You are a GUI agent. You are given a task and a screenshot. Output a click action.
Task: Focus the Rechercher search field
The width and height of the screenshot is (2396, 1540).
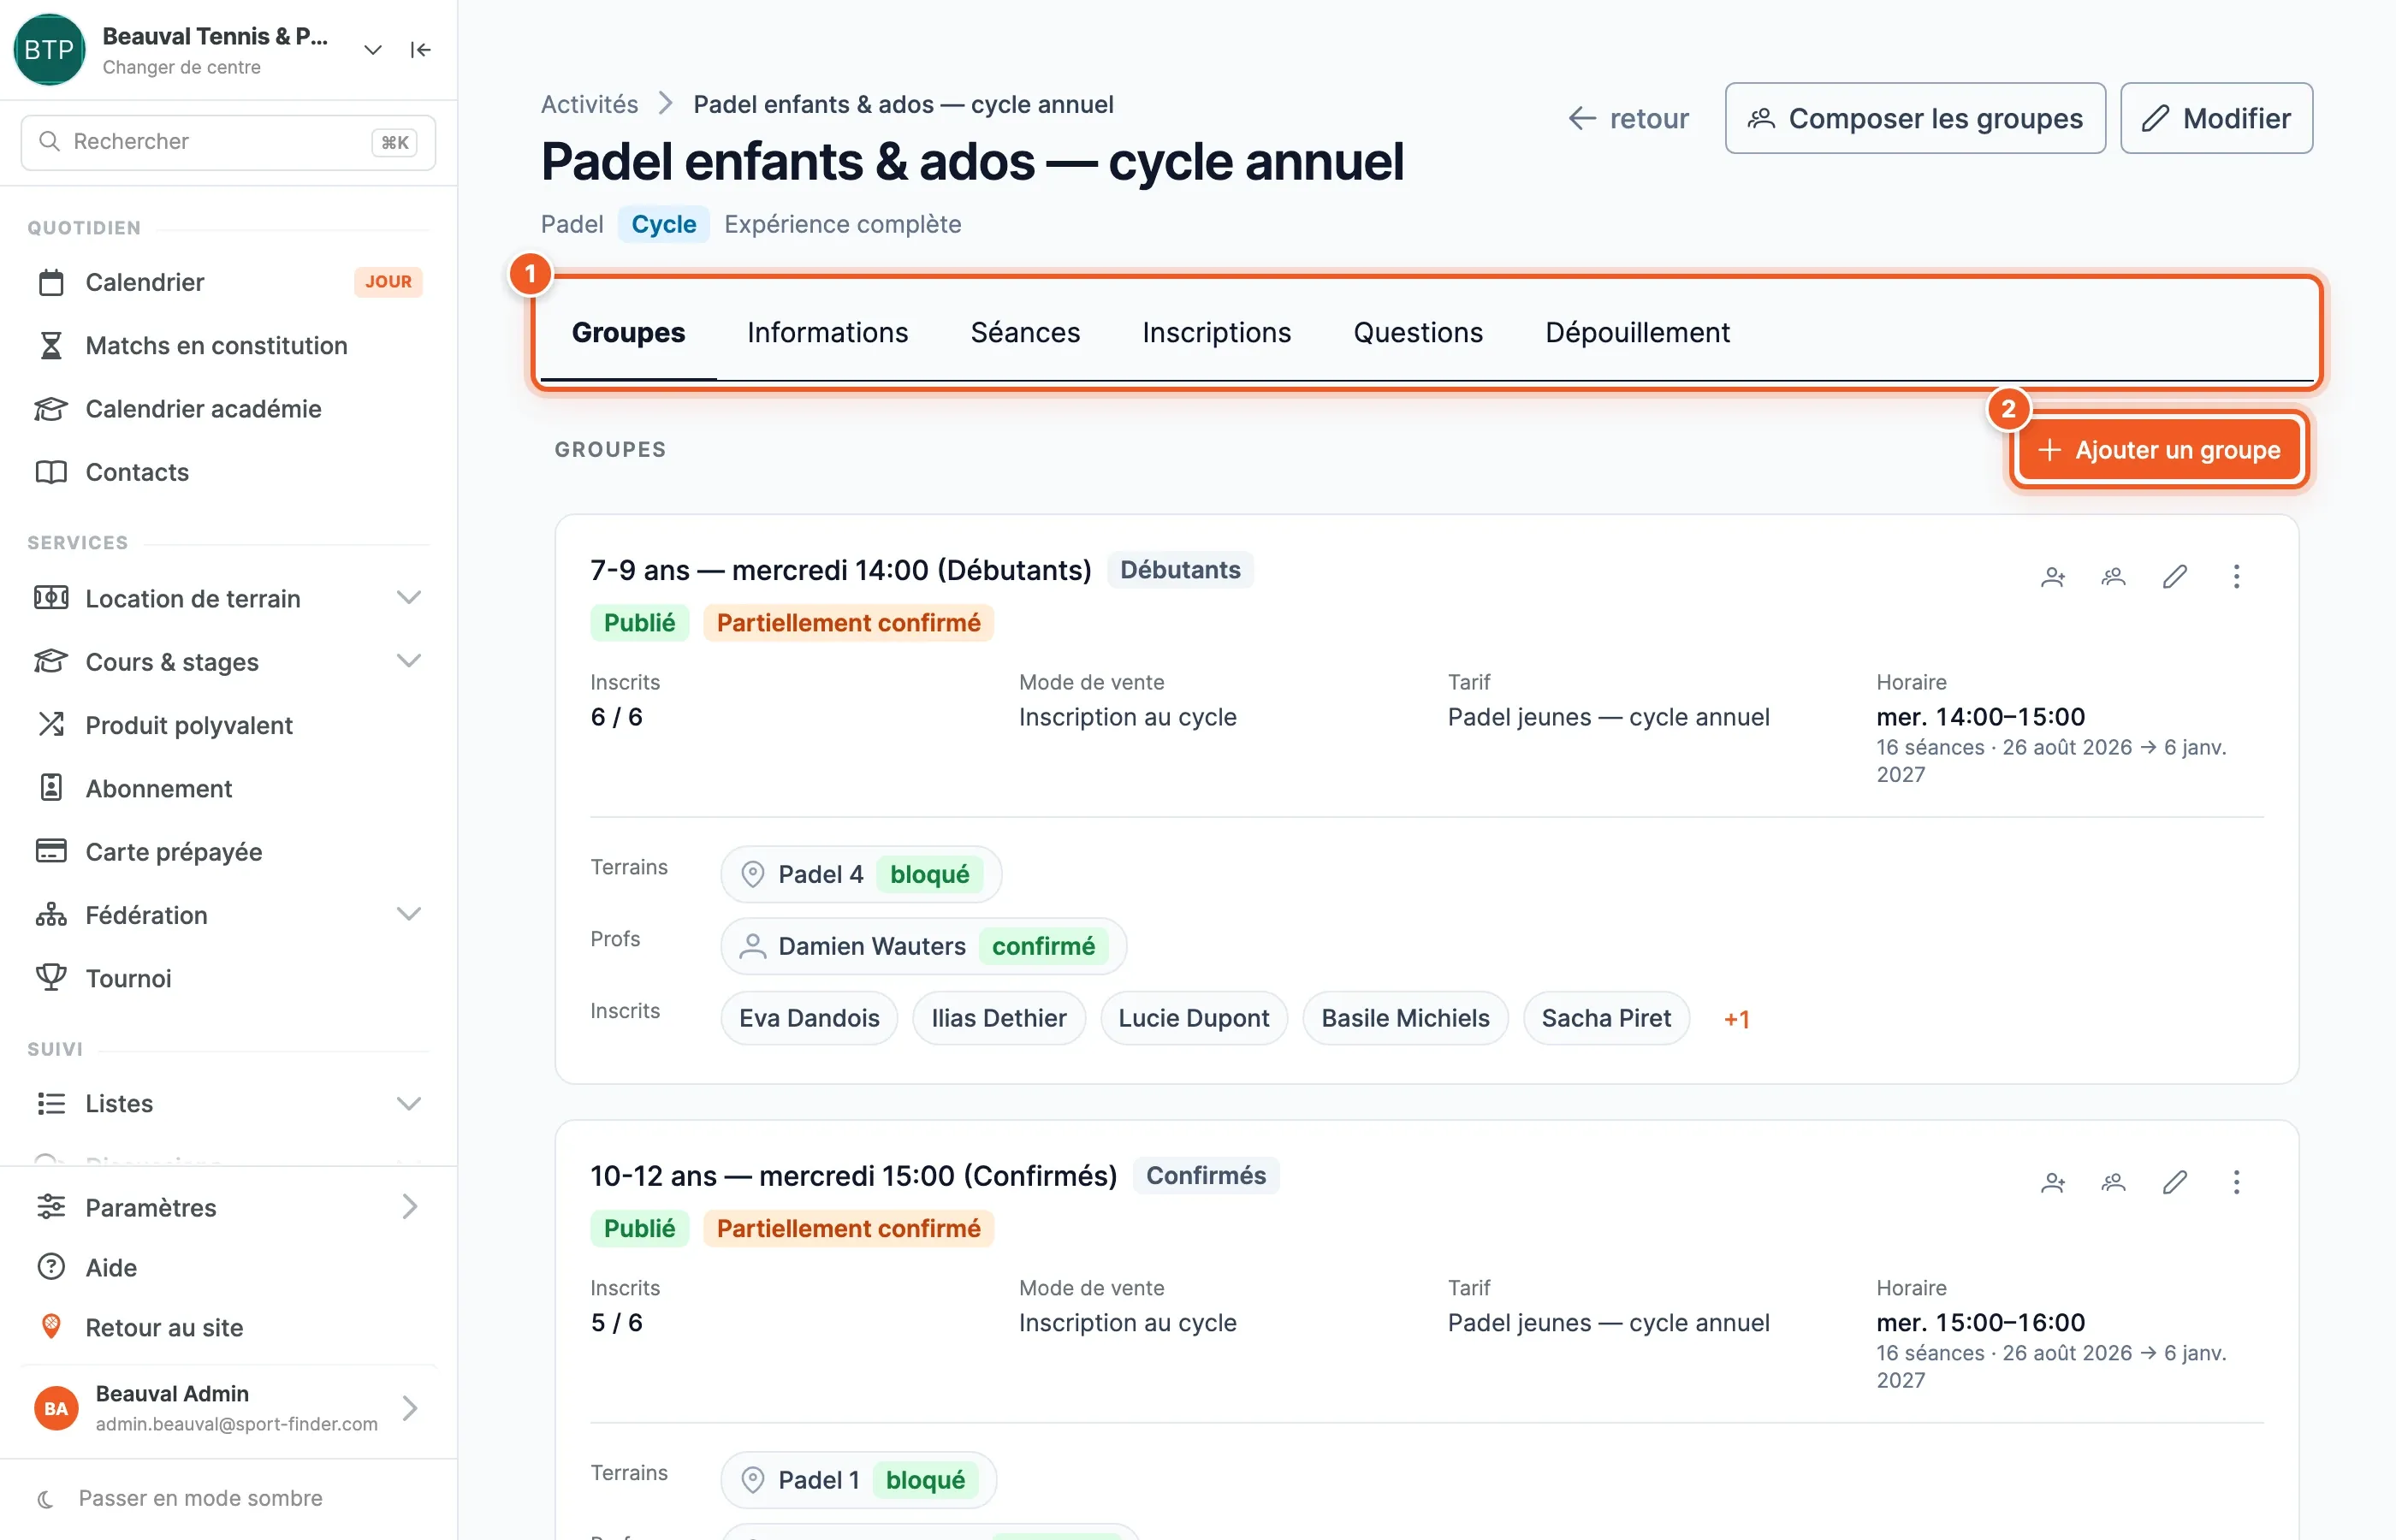228,142
